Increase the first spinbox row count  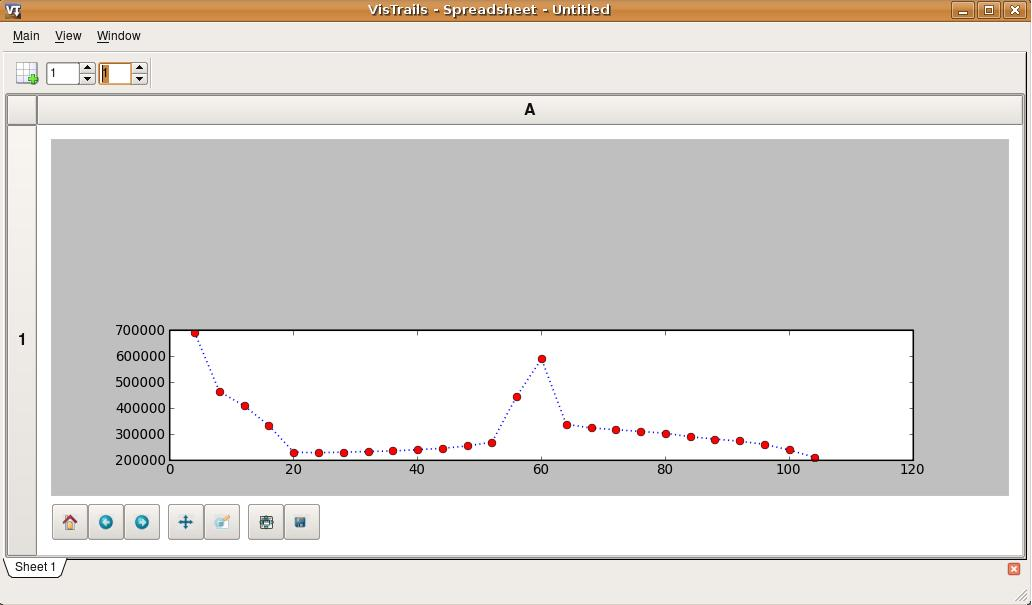(87, 68)
